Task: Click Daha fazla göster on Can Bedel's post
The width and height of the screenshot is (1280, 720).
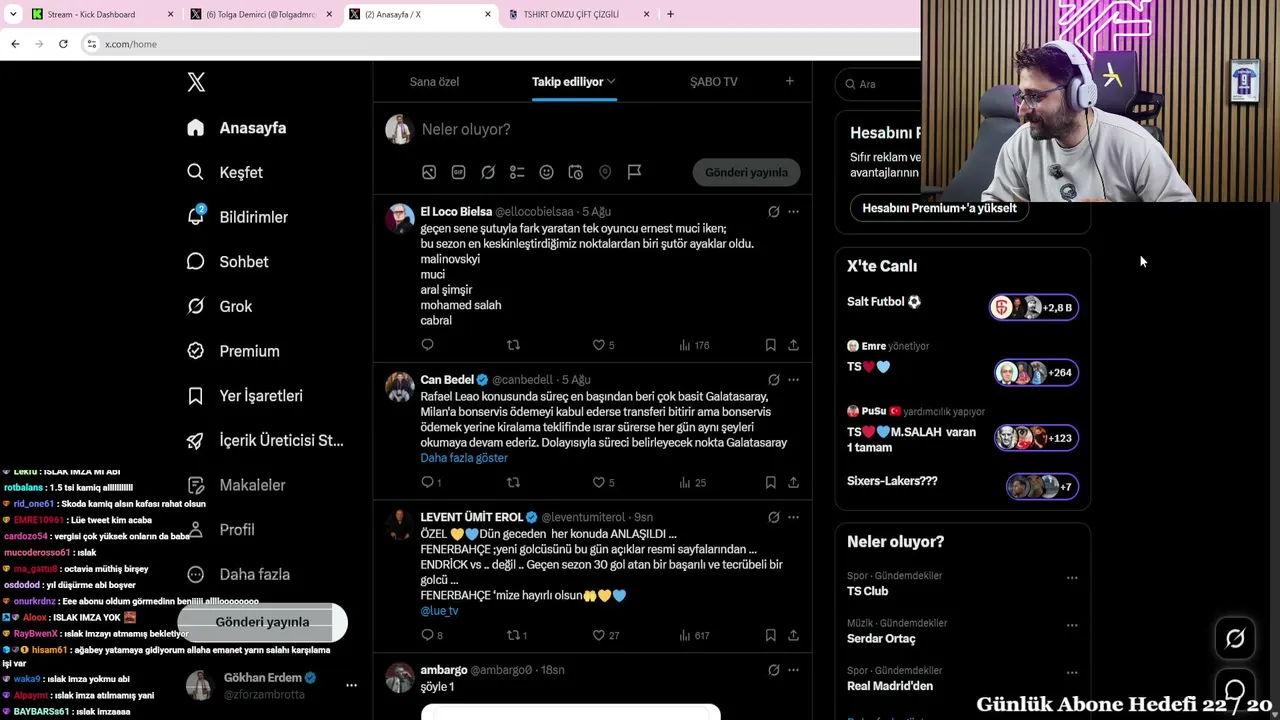Action: point(464,458)
